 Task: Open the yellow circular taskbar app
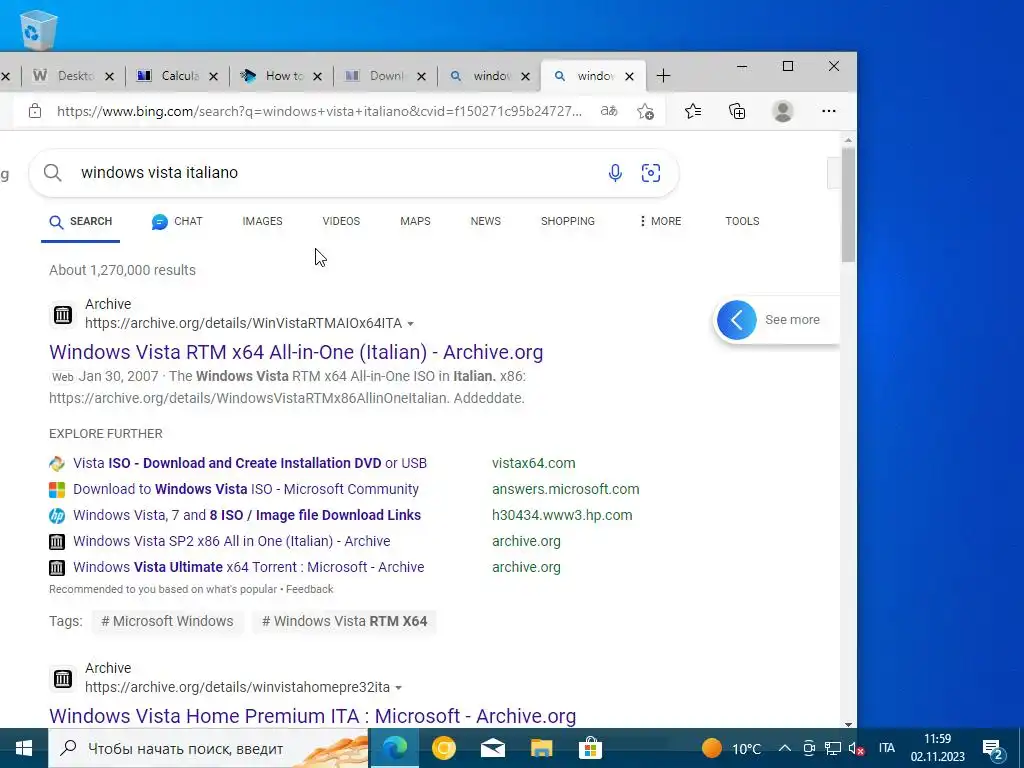tap(443, 748)
